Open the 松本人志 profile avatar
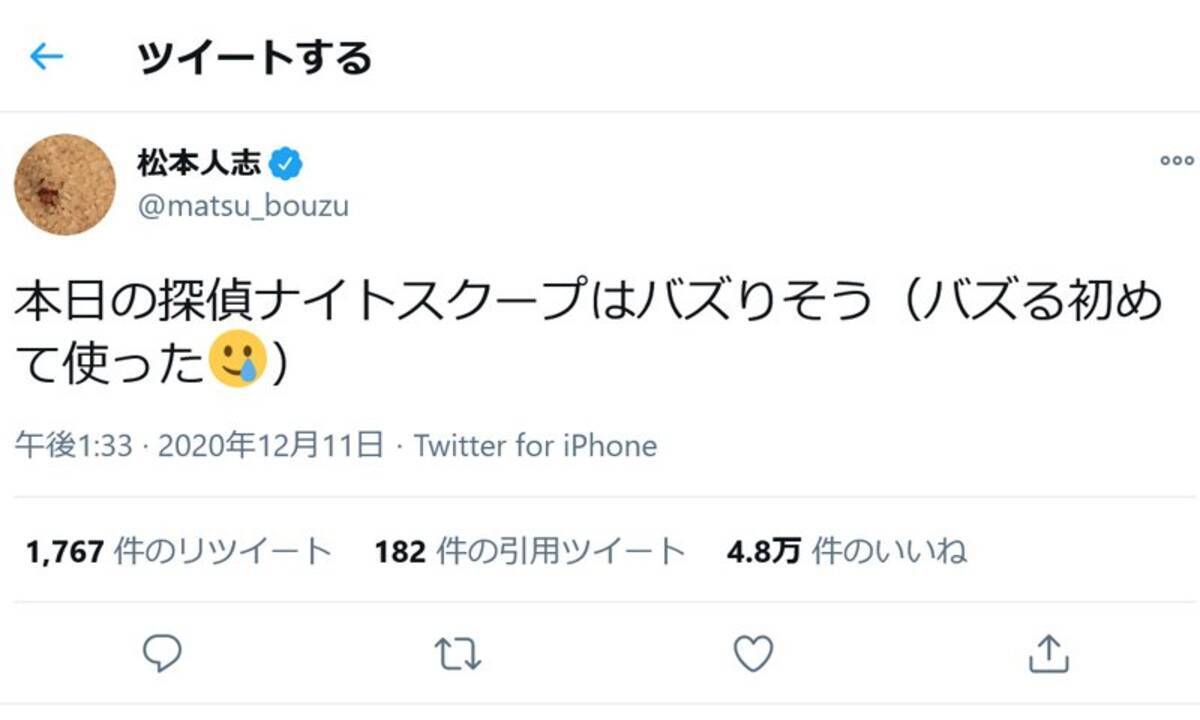The height and width of the screenshot is (720, 1200). tap(65, 184)
